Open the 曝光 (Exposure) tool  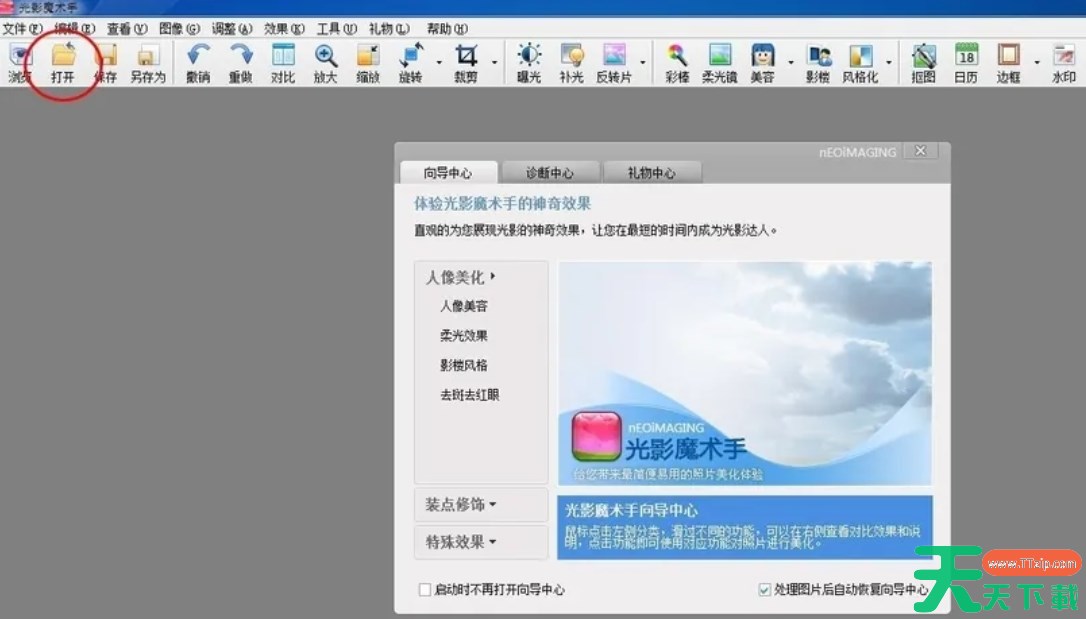pyautogui.click(x=528, y=62)
